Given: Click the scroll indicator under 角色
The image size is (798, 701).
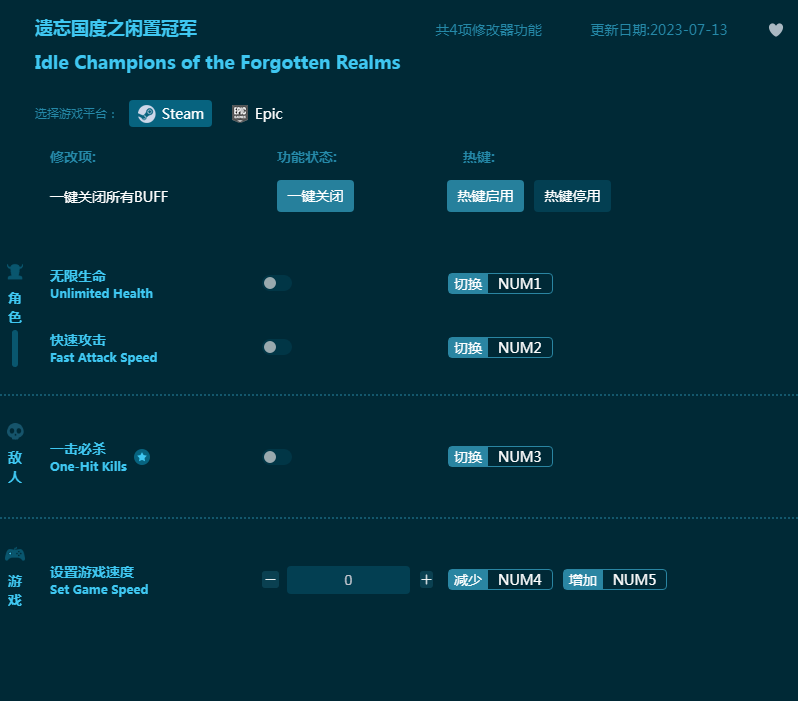Looking at the screenshot, I should coord(15,349).
